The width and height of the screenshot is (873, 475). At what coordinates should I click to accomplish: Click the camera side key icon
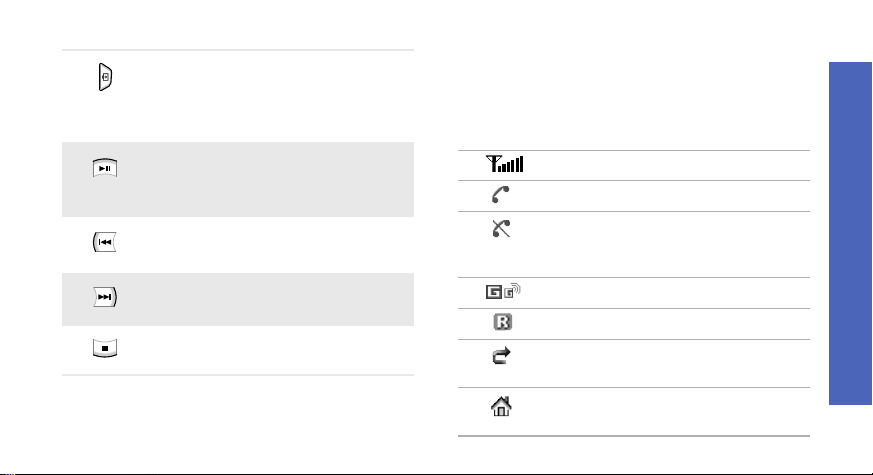click(x=105, y=77)
